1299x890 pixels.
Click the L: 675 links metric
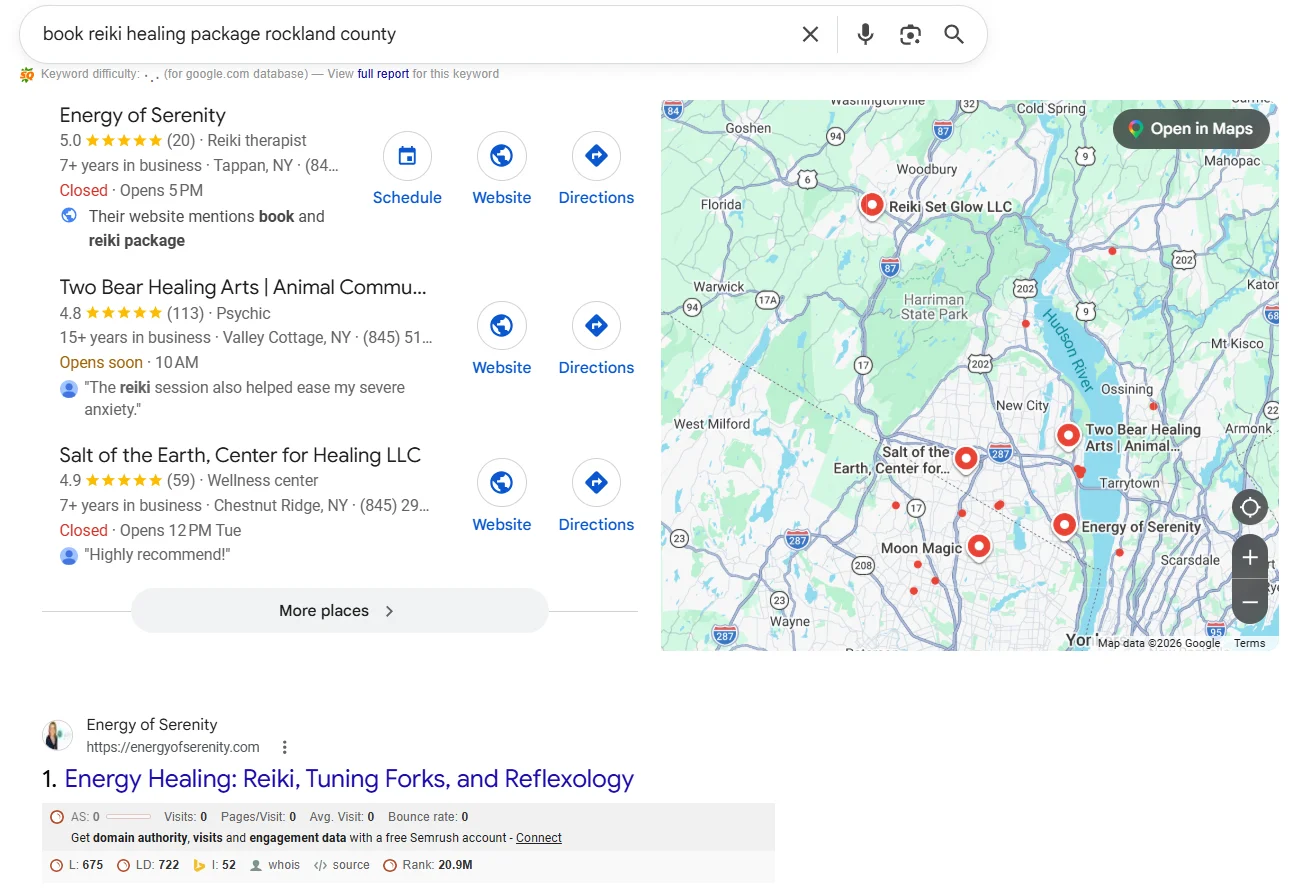(x=77, y=865)
